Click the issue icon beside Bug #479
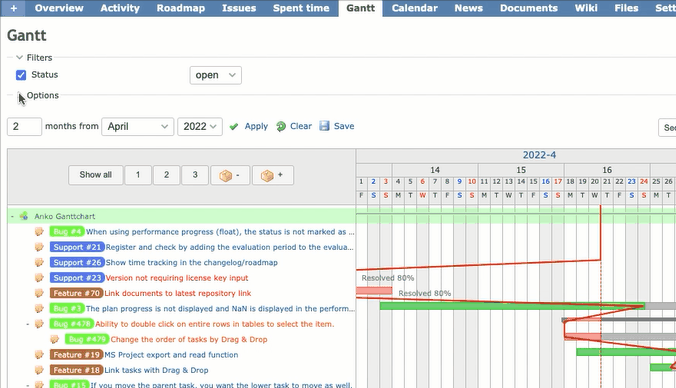676x388 pixels. (54, 339)
